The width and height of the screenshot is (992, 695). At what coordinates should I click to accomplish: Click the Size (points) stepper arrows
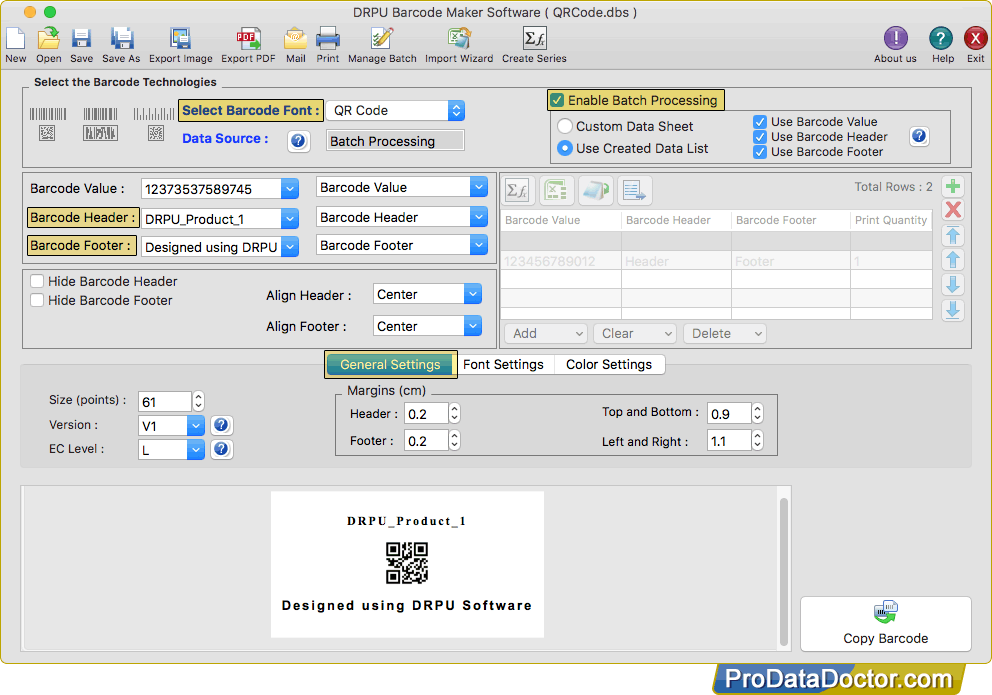199,401
